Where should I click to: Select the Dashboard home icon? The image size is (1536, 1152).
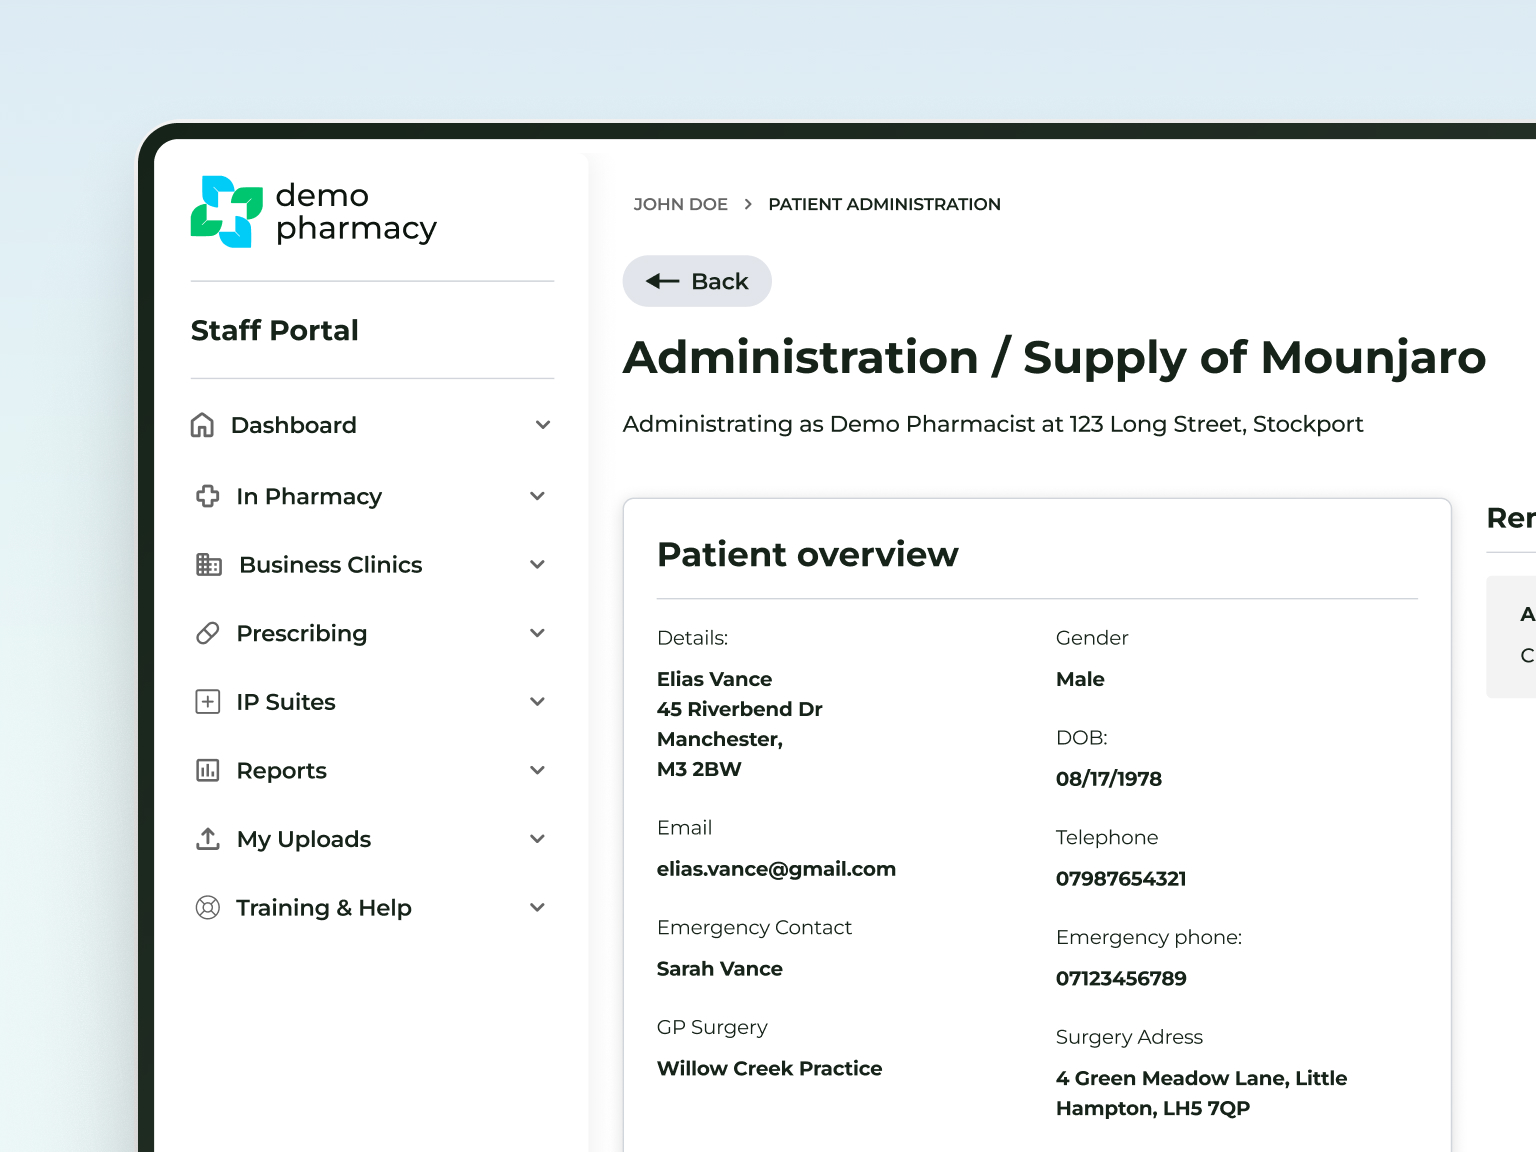204,425
